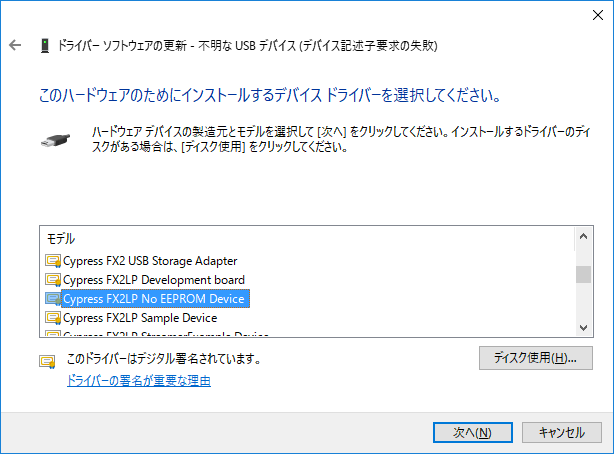Select the partially visible Cypress FX2LP StreamerExample Device
614x454 pixels.
[166, 334]
